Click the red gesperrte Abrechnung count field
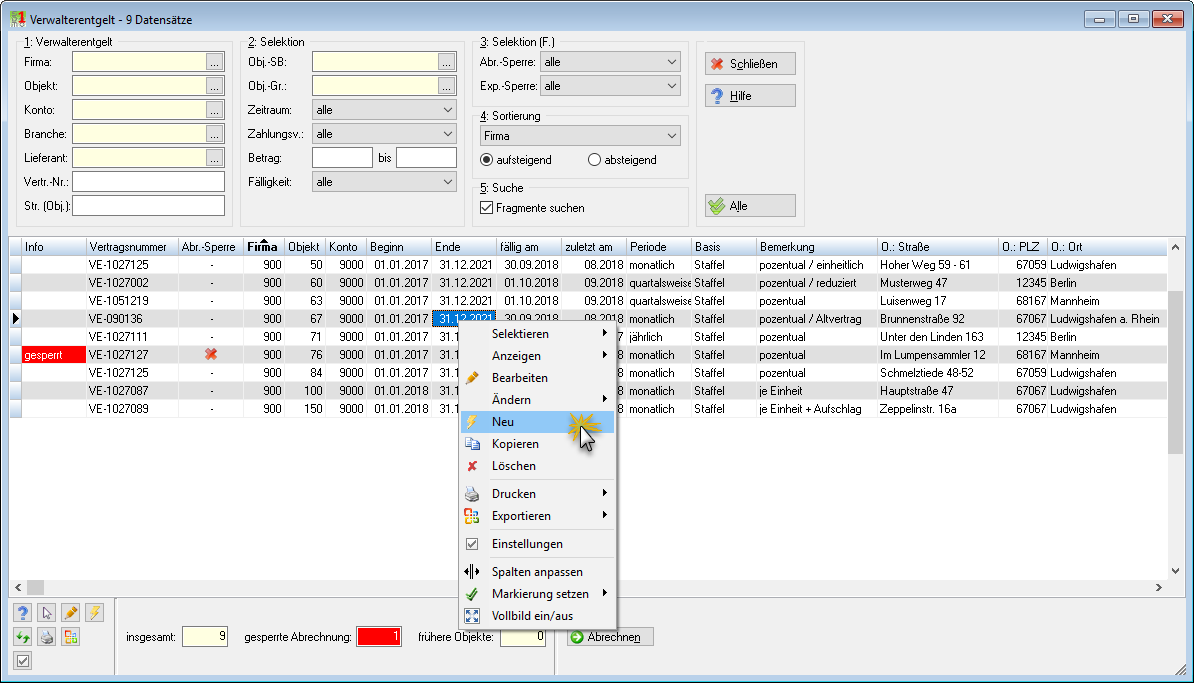Viewport: 1194px width, 683px height. [378, 637]
